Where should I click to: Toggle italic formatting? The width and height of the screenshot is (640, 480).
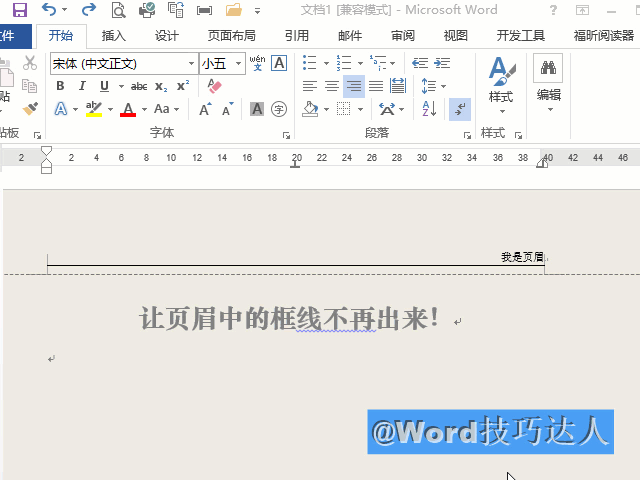82,86
